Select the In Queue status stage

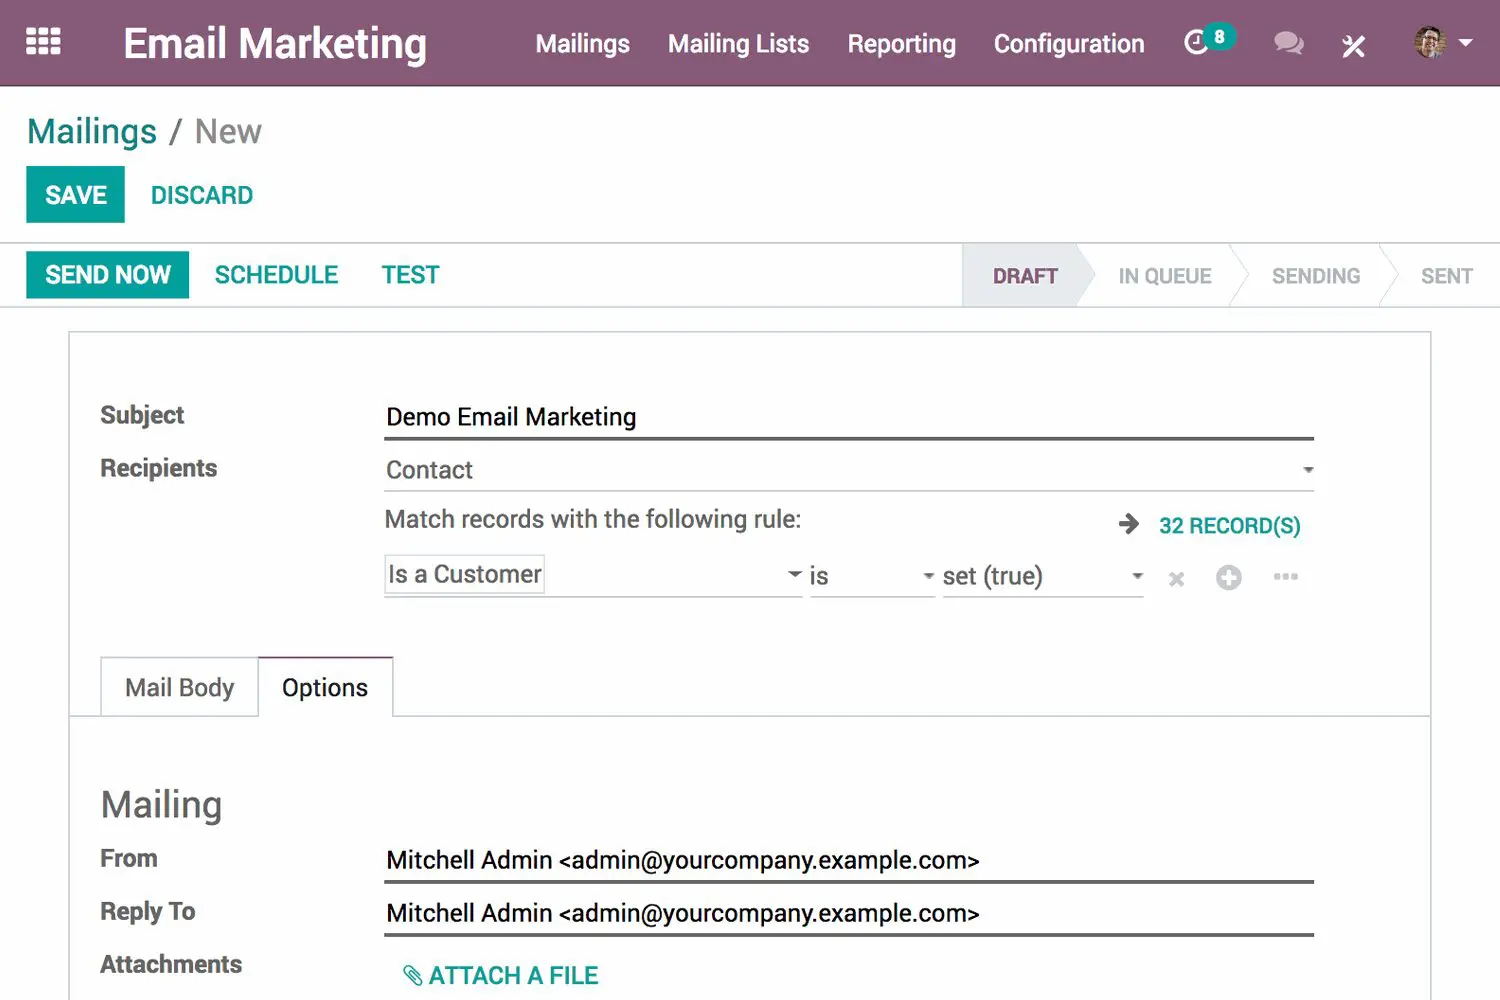coord(1164,276)
